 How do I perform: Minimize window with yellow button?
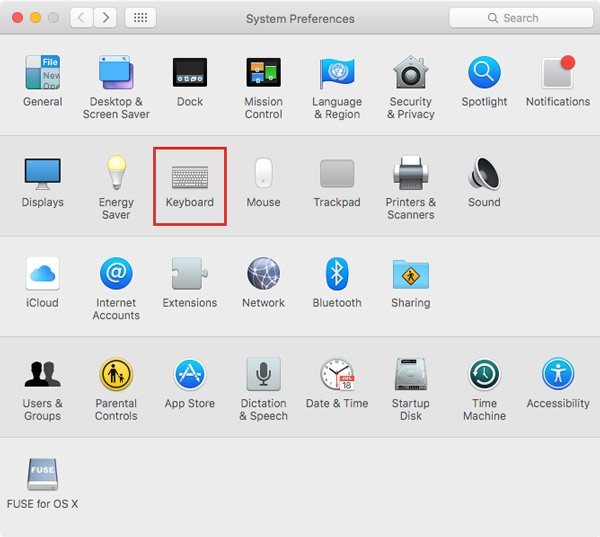(36, 18)
